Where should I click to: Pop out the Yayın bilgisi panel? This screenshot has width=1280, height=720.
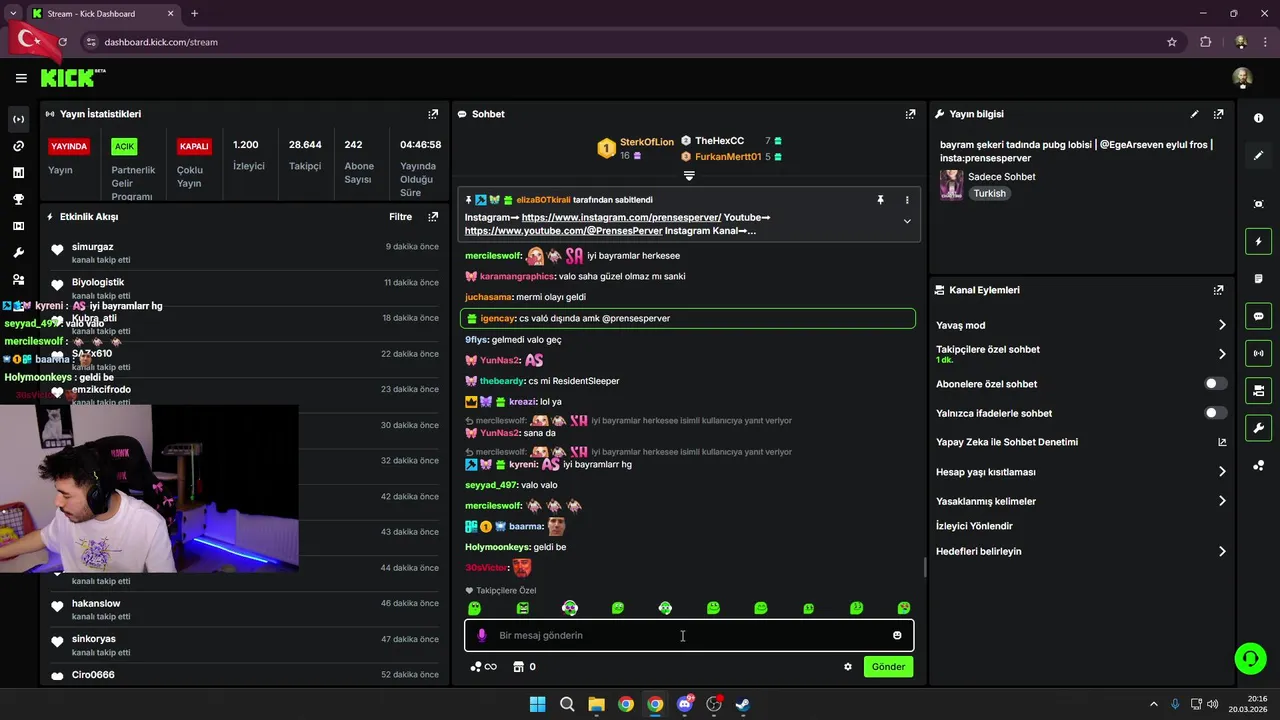[1218, 114]
